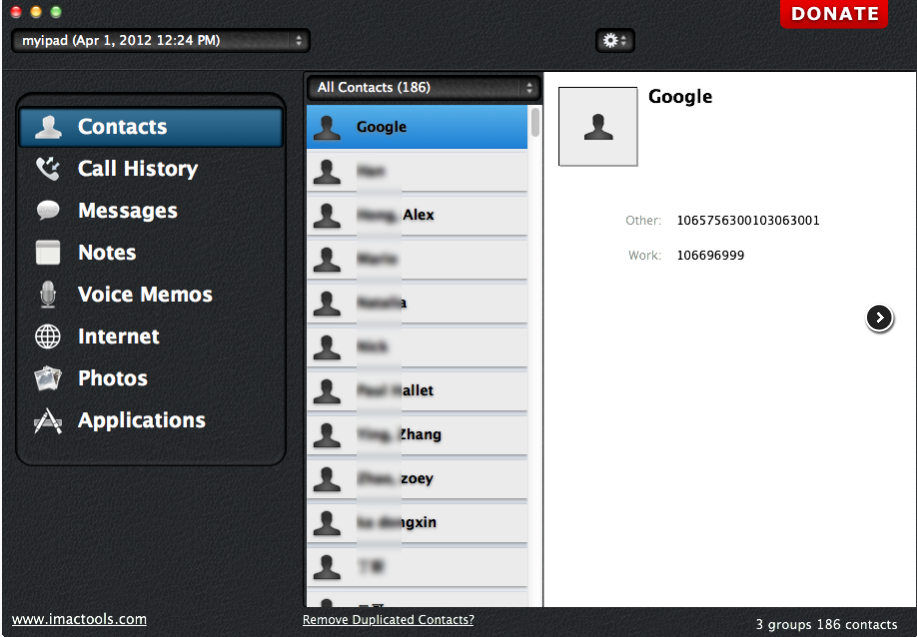Click the Notes notepad icon

pyautogui.click(x=48, y=252)
